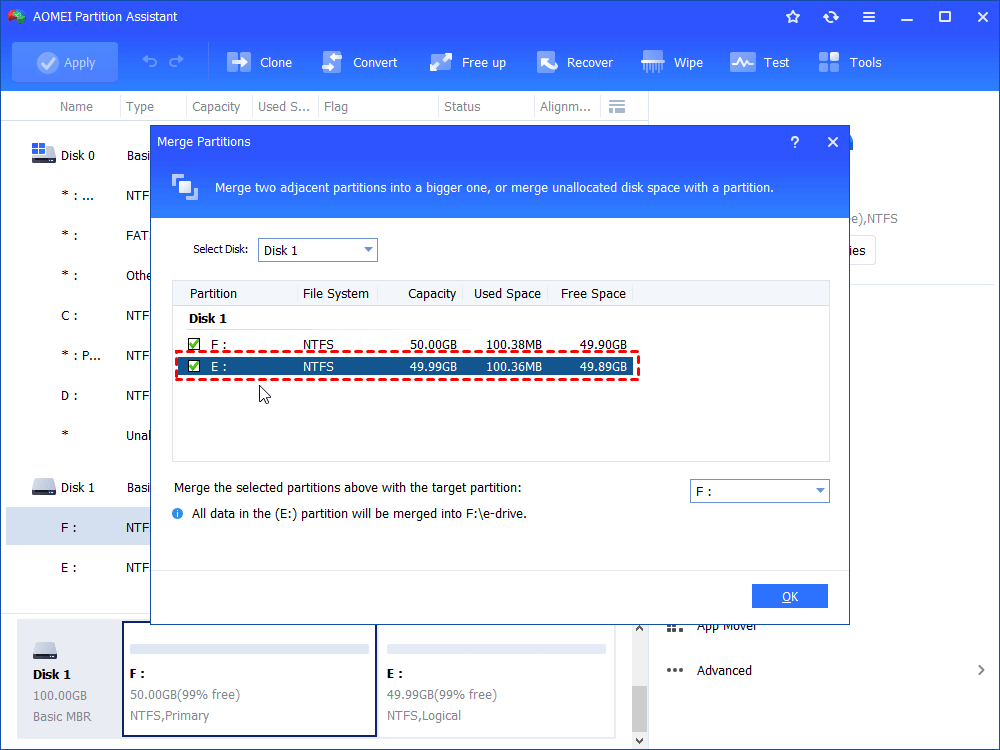
Task: Click the Advanced three-dots icon
Action: [x=675, y=670]
